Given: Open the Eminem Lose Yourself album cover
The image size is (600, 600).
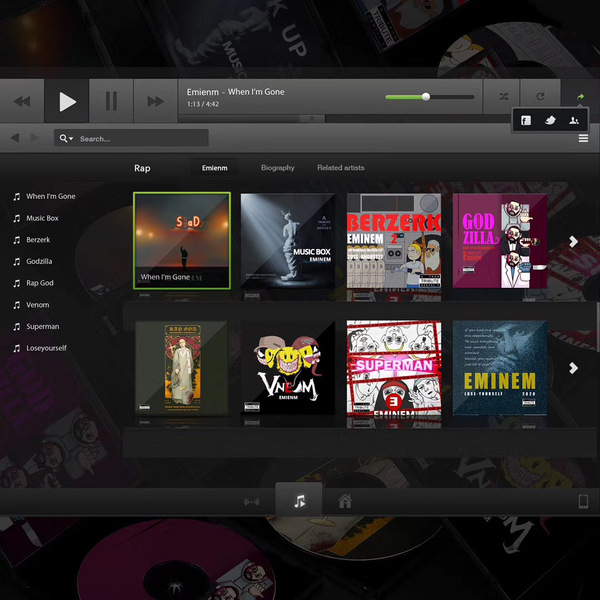Looking at the screenshot, I should tap(500, 368).
